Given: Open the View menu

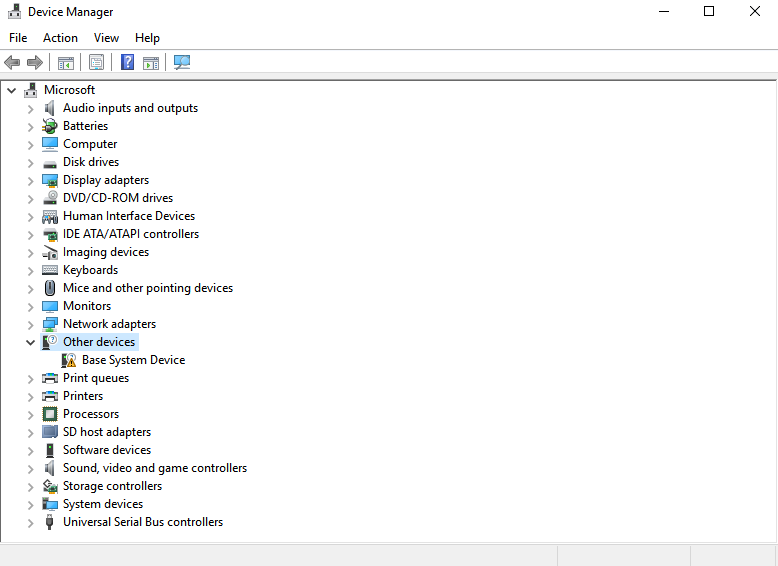Looking at the screenshot, I should (x=106, y=38).
